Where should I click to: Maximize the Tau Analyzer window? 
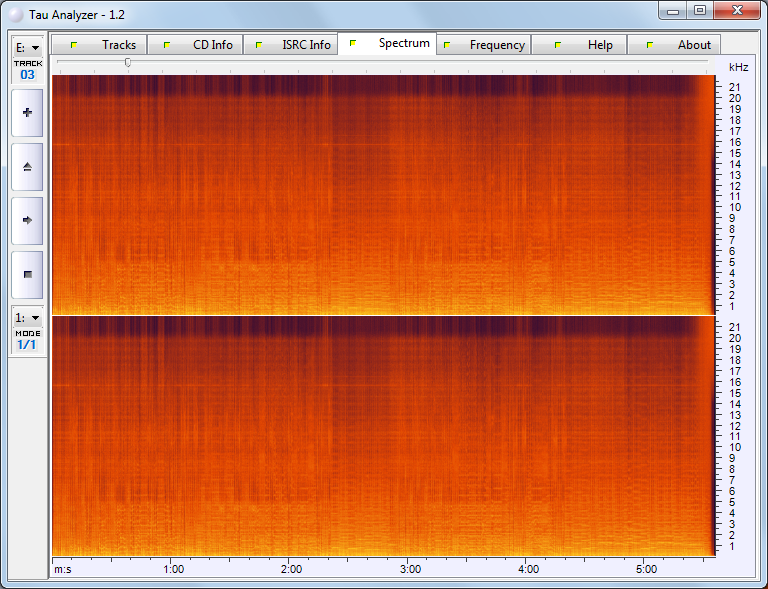click(x=700, y=10)
